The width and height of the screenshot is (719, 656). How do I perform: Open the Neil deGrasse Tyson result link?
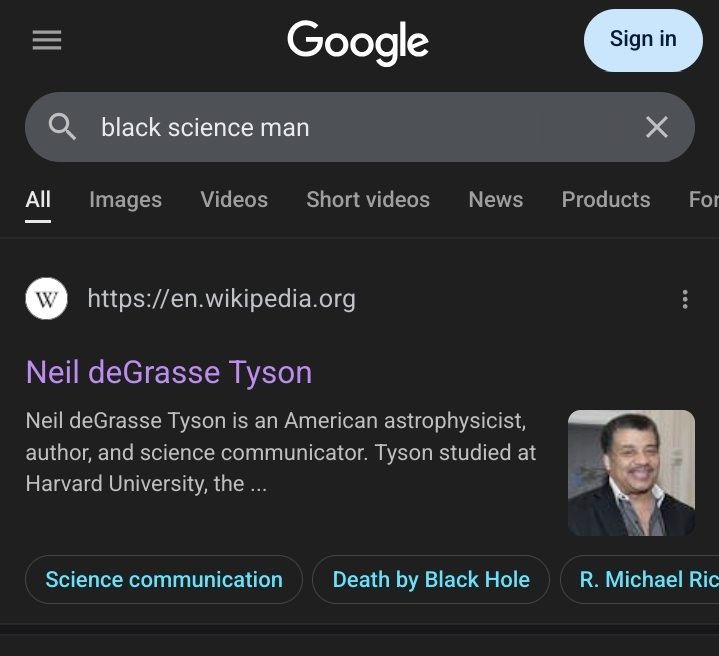click(169, 372)
